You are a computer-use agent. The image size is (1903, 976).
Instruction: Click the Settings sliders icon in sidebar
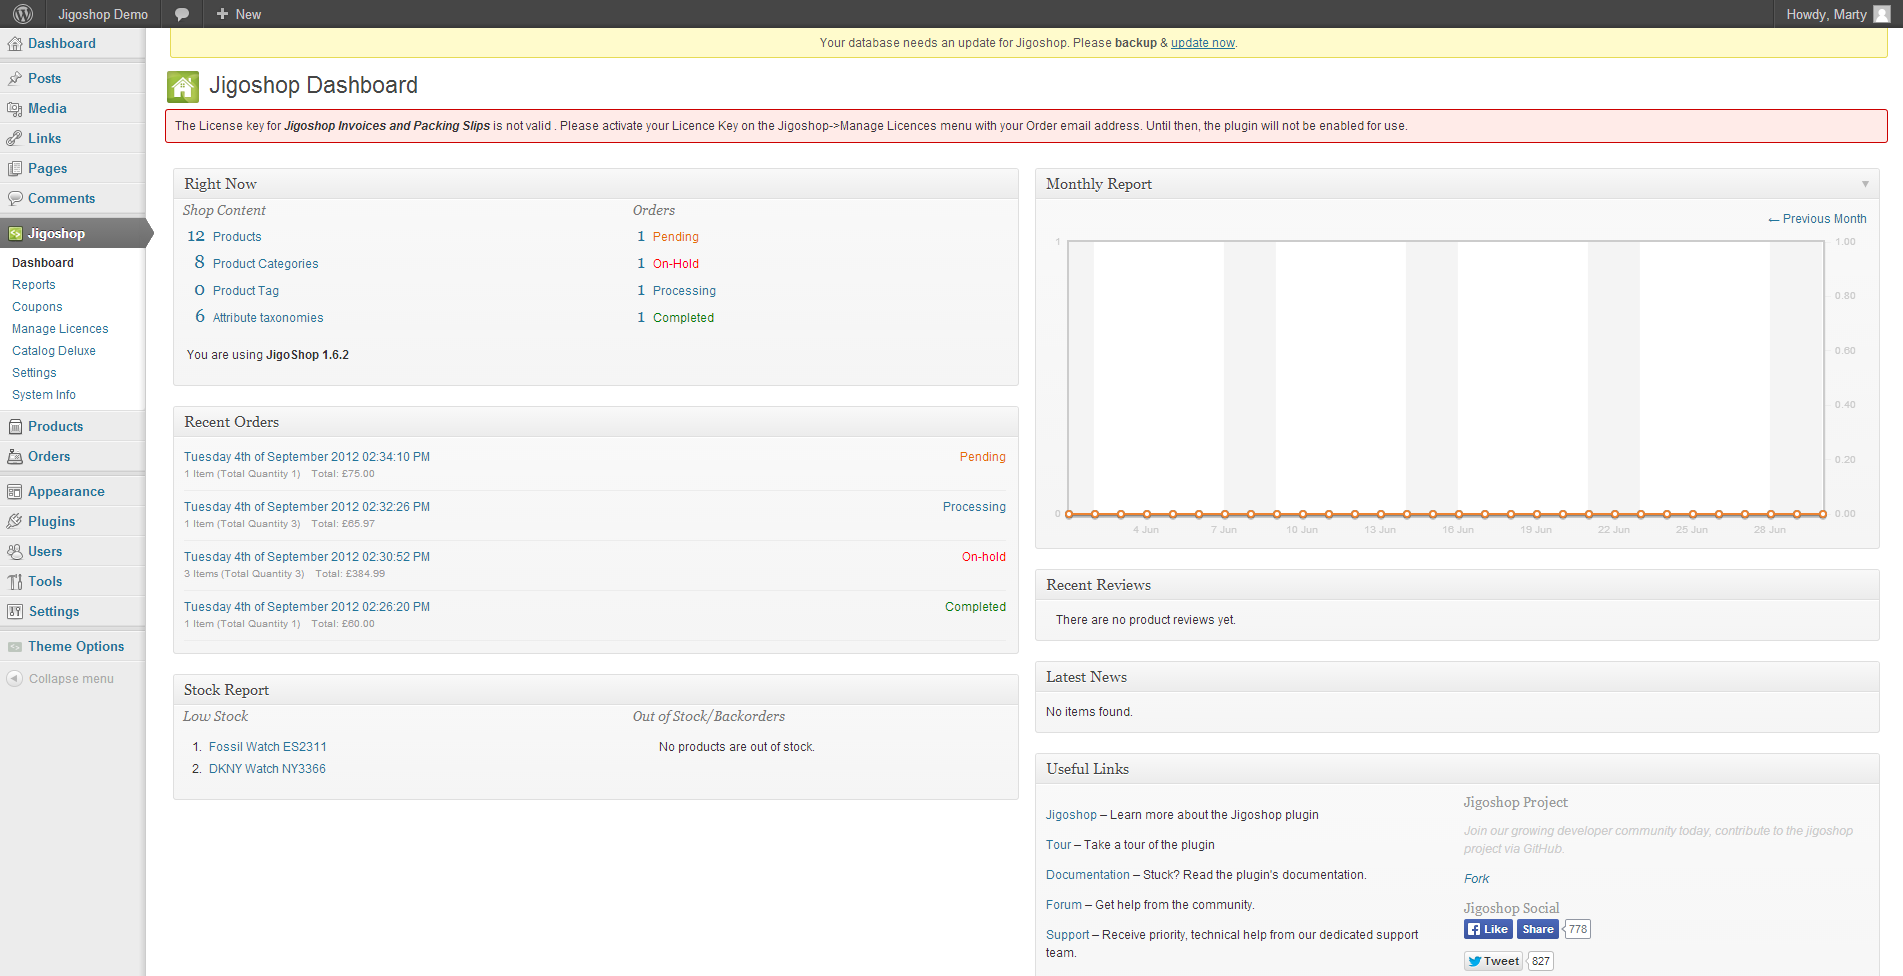click(x=15, y=612)
